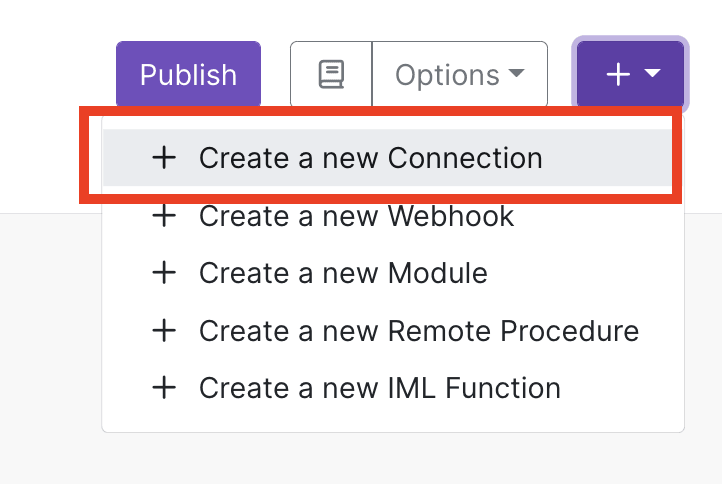Click plus icon beside Create a new Connection

(163, 158)
